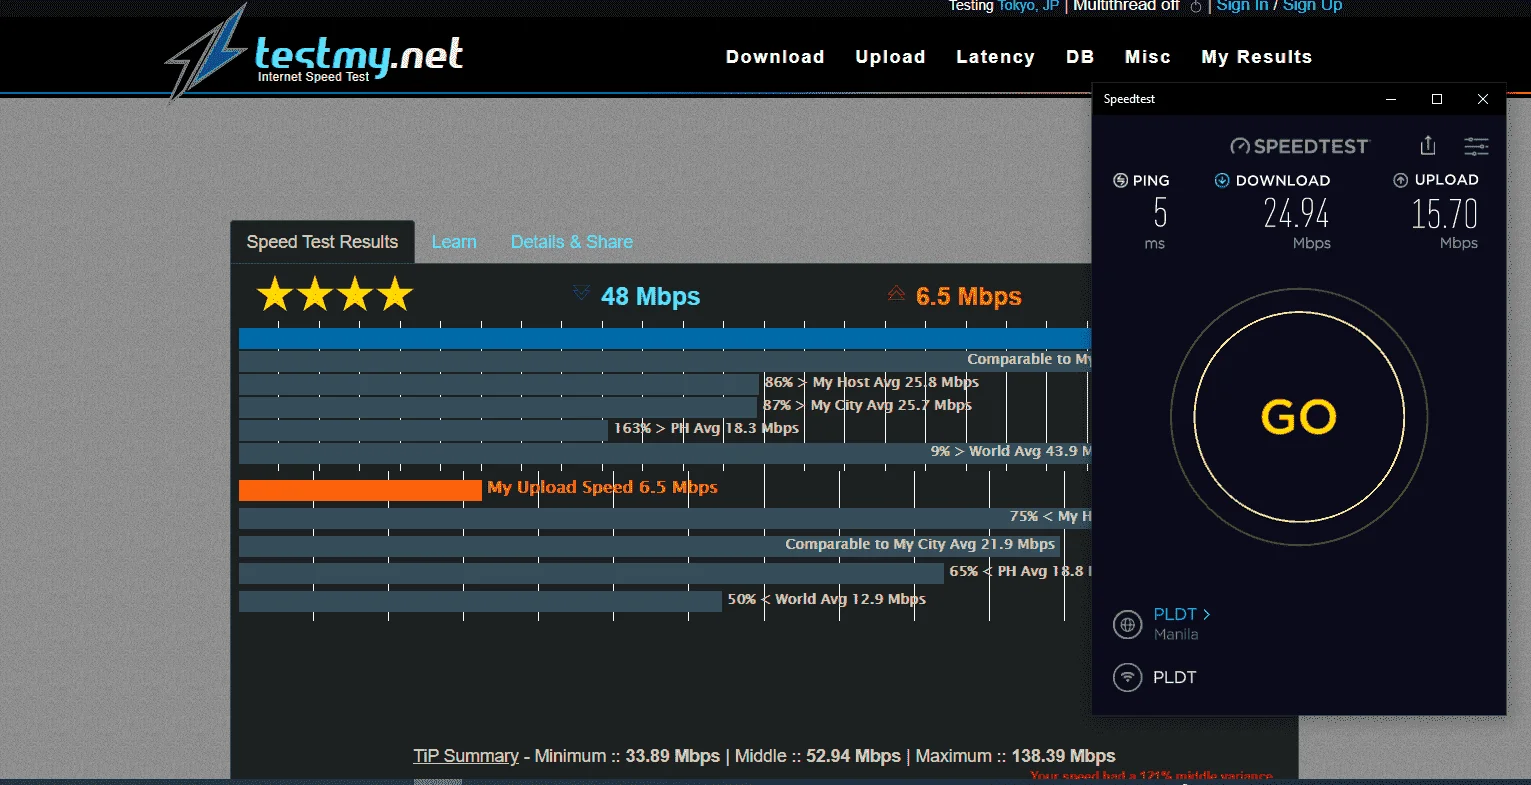Viewport: 1531px width, 785px height.
Task: Click the Speedtest window title bar text
Action: [x=1129, y=99]
